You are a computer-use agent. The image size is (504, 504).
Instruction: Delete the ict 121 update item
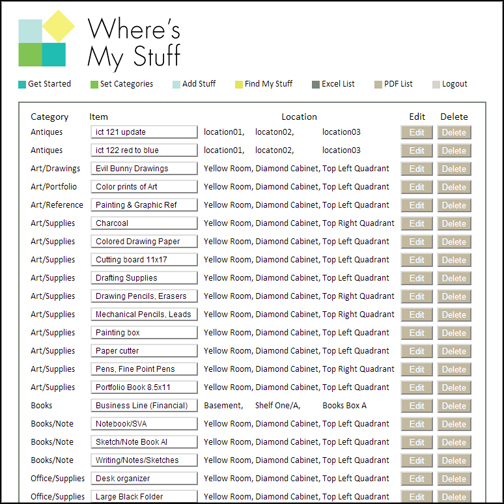pyautogui.click(x=454, y=132)
